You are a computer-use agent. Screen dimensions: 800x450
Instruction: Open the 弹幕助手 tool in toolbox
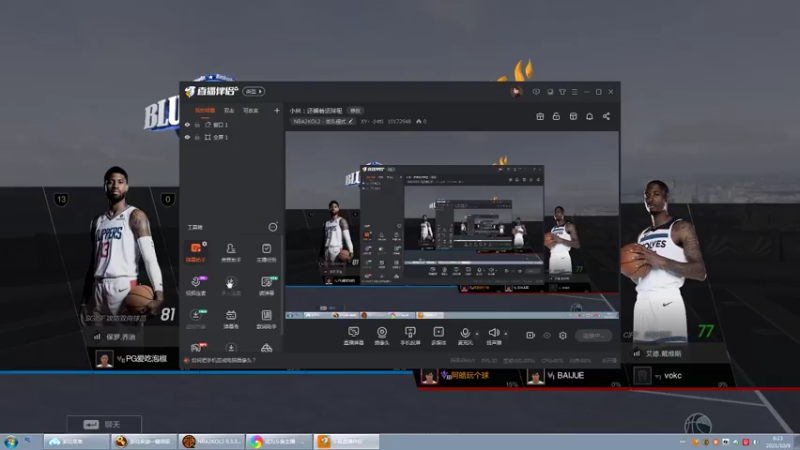pyautogui.click(x=196, y=252)
